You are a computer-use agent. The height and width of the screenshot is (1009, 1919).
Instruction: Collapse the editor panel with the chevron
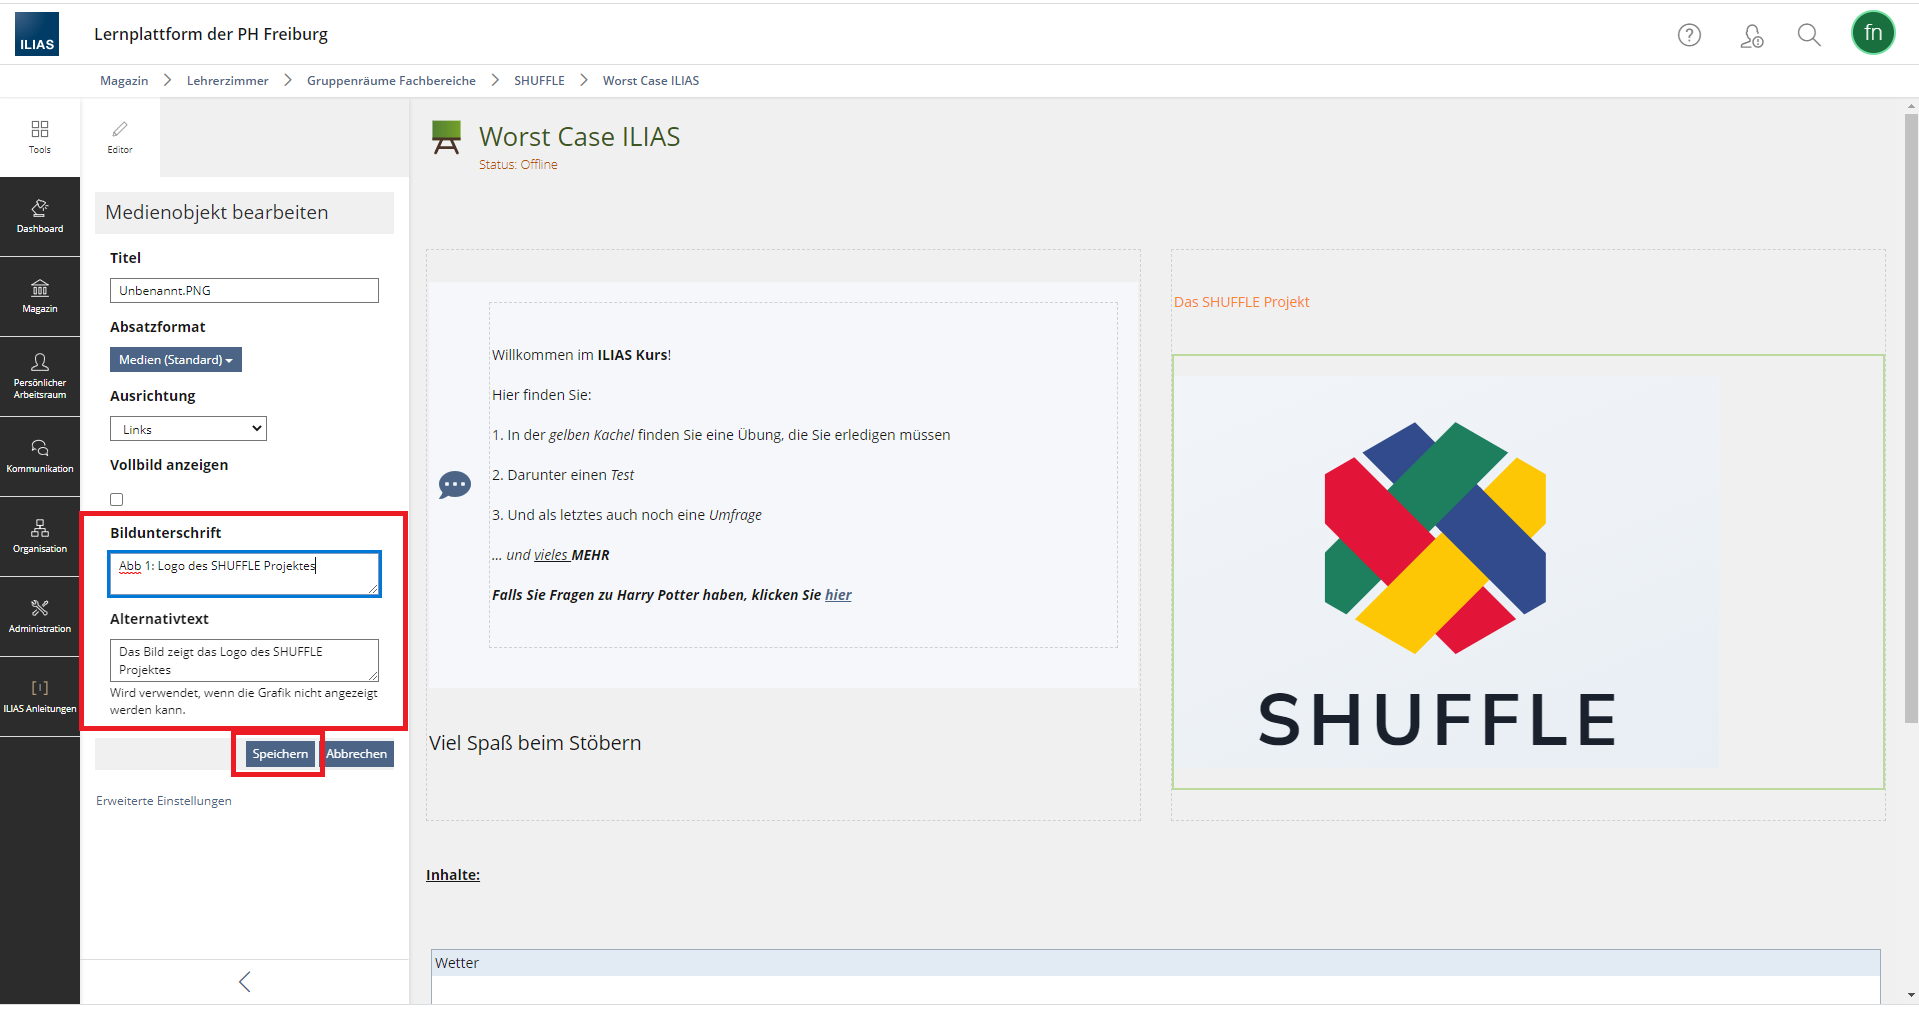pyautogui.click(x=243, y=981)
